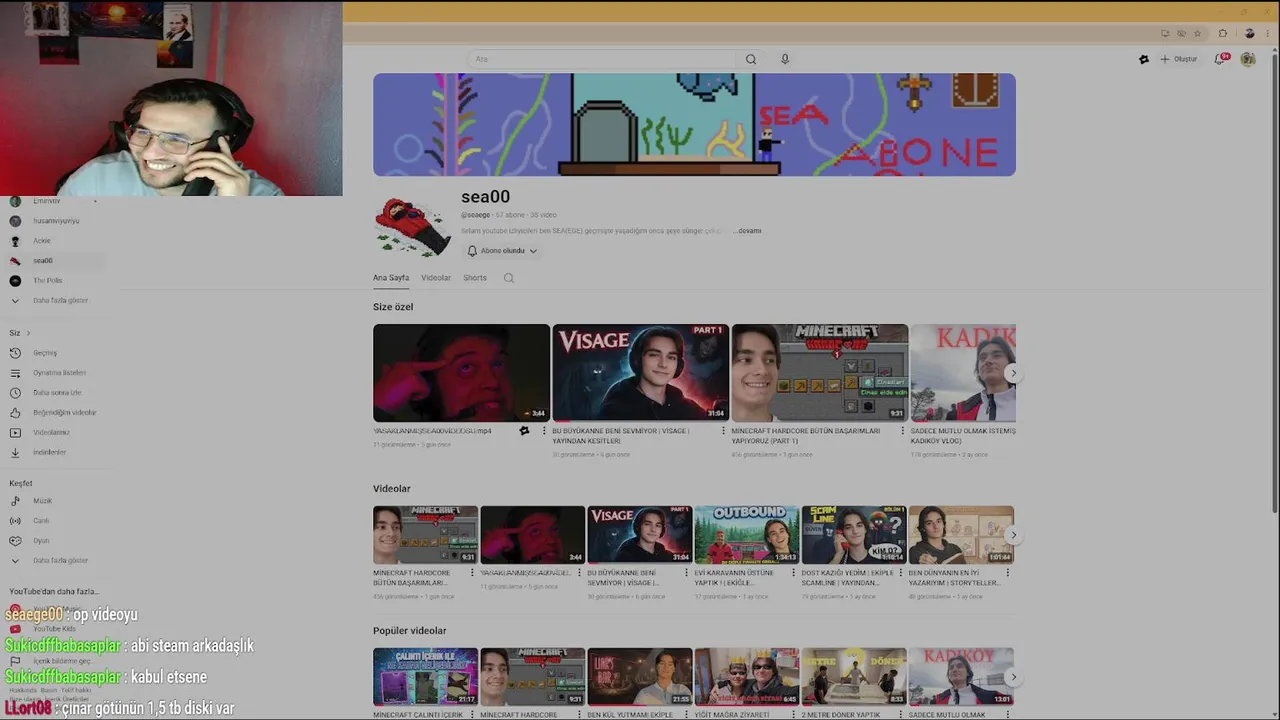Play BEN DÜNYANIN EN İYİ YAZARIYIM thumbnail
This screenshot has width=1280, height=720.
click(x=961, y=535)
